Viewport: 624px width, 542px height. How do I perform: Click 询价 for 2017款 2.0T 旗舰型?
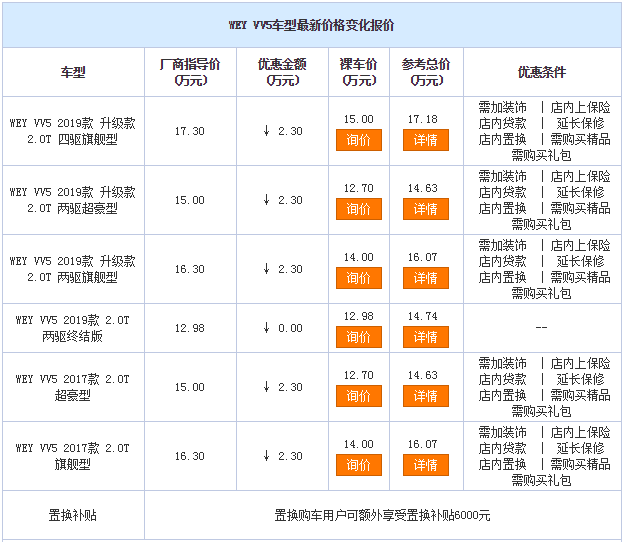(359, 465)
